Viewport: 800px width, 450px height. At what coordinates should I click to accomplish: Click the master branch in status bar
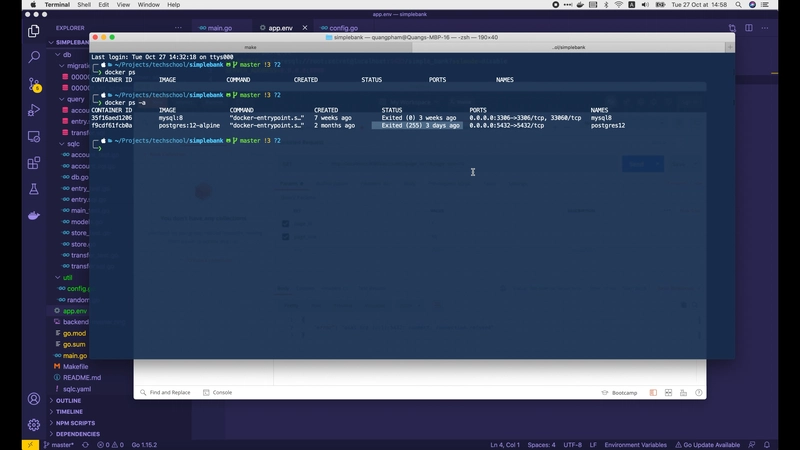59,445
